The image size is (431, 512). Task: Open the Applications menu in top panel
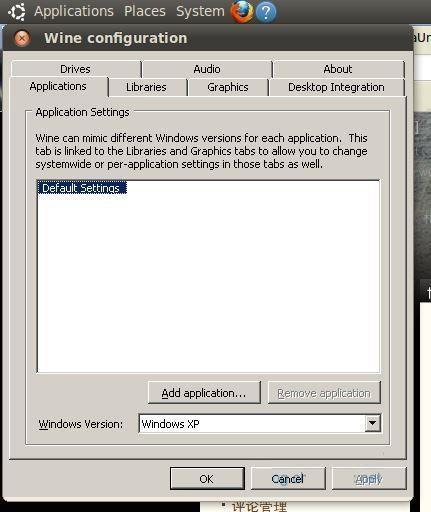click(74, 11)
